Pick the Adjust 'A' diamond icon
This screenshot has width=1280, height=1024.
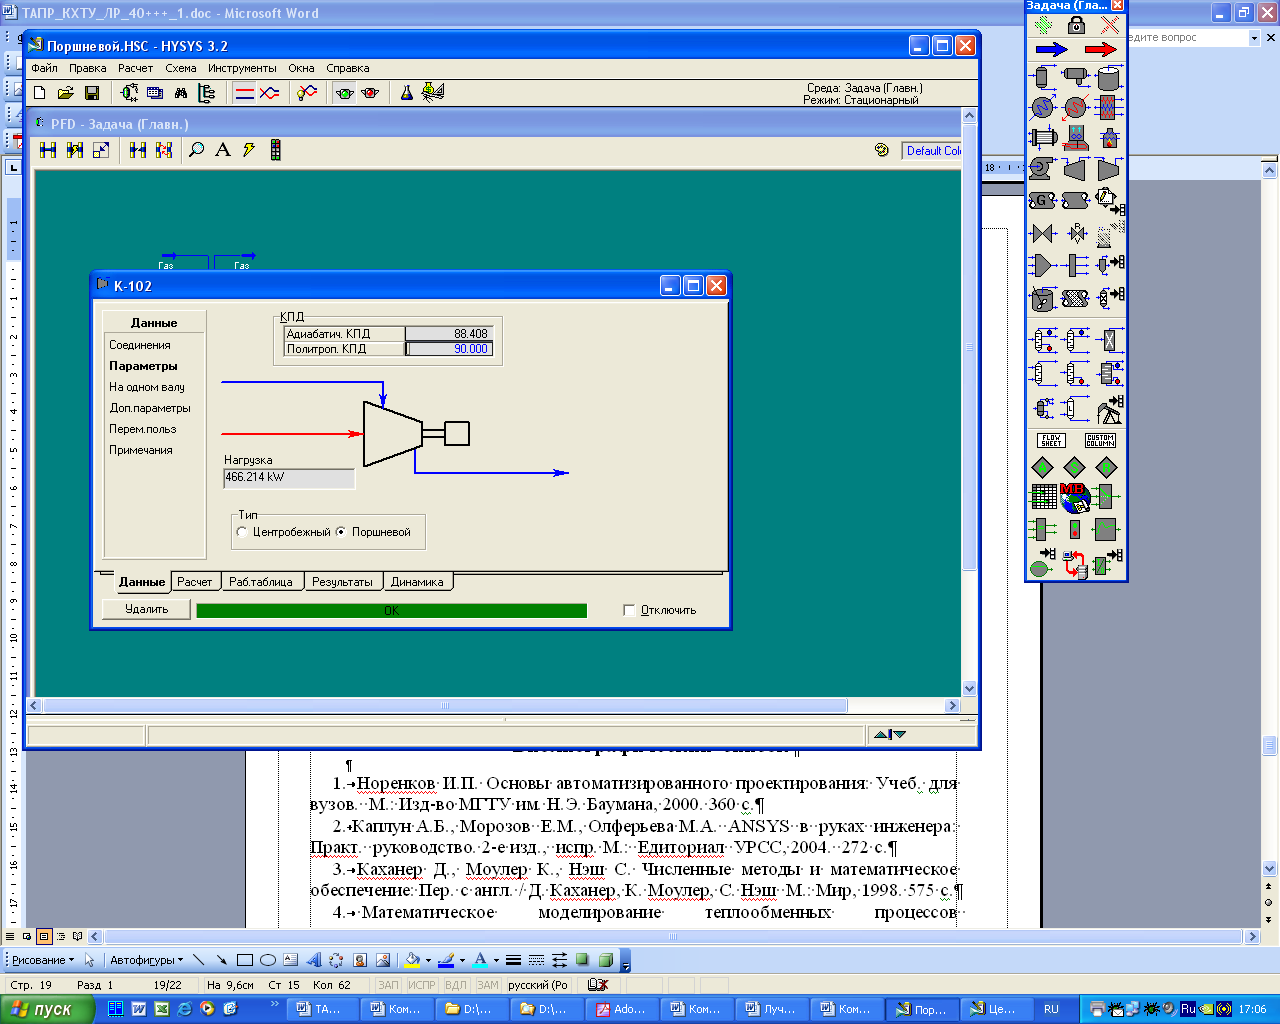coord(1043,467)
